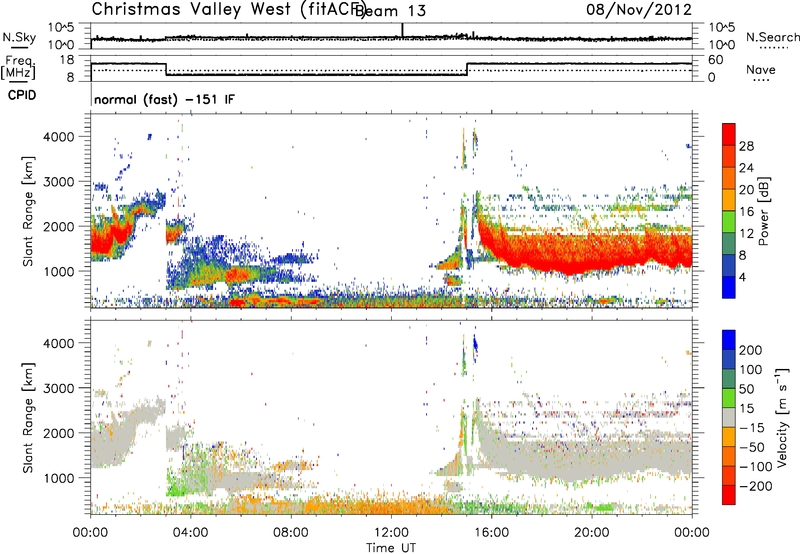Click the Power color bar blue bottom segment
Viewport: 800px width, 554px height.
(x=729, y=287)
